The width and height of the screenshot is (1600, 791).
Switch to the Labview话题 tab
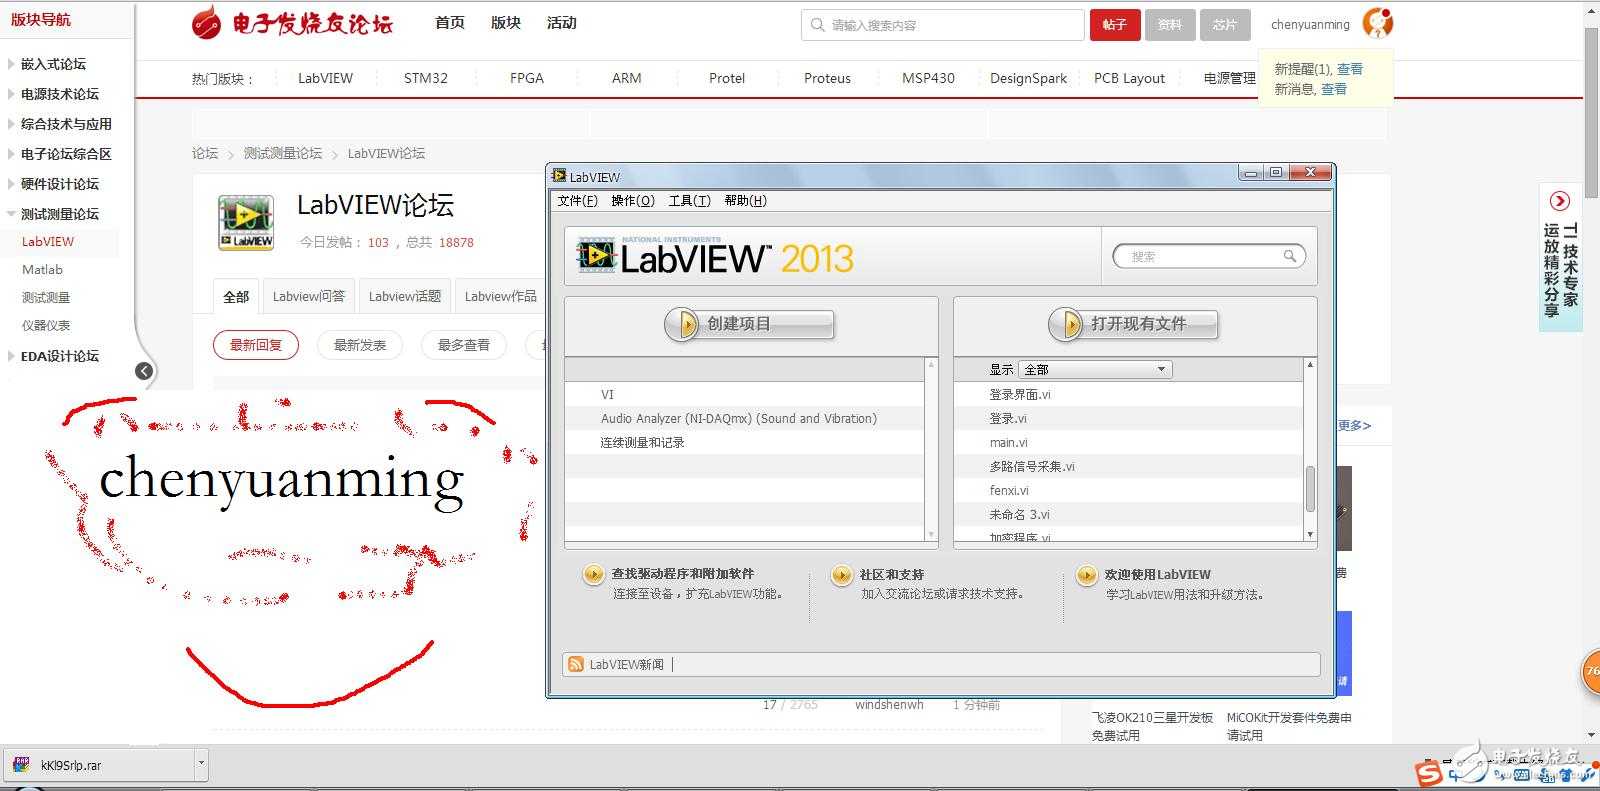(x=405, y=296)
